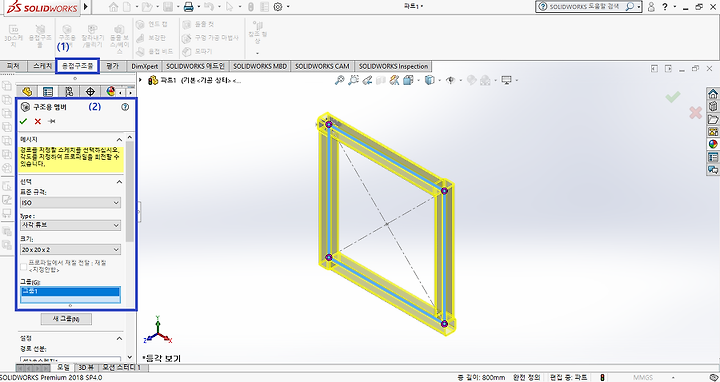Viewport: 720px width, 382px height.
Task: Click the green OK checkmark in Structural Member panel
Action: [x=23, y=121]
